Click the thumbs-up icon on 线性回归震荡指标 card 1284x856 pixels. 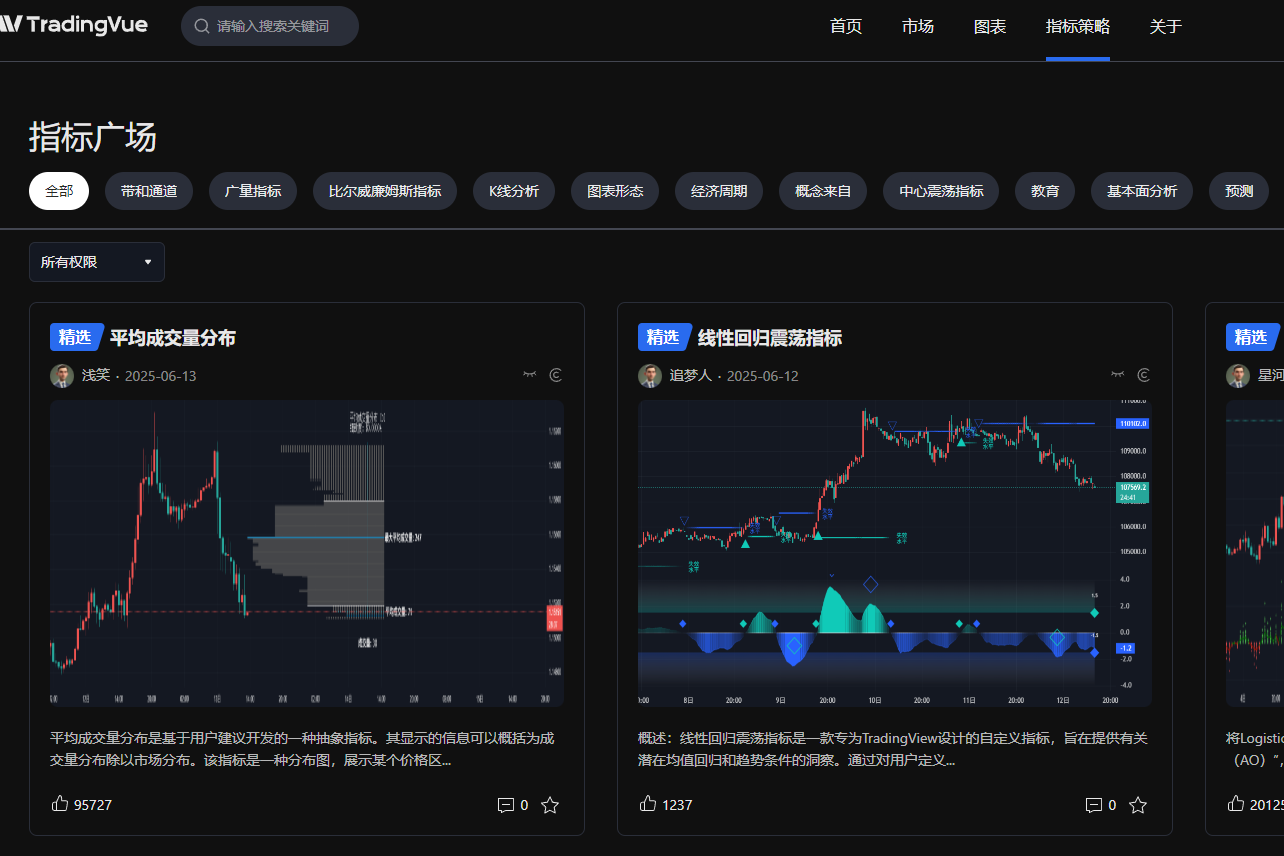pos(648,804)
